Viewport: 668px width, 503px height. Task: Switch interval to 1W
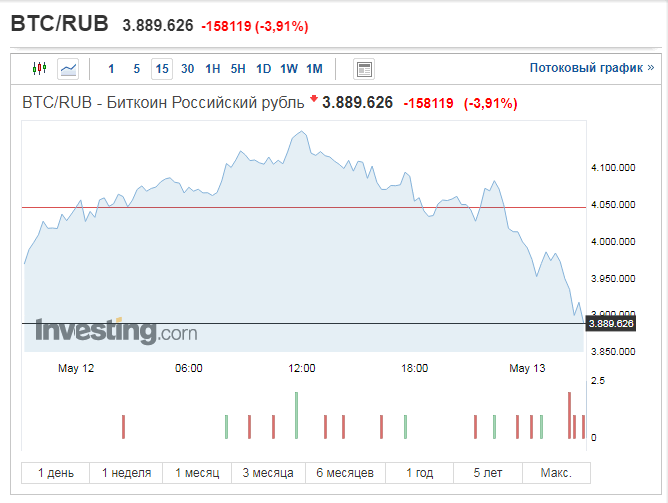point(288,69)
